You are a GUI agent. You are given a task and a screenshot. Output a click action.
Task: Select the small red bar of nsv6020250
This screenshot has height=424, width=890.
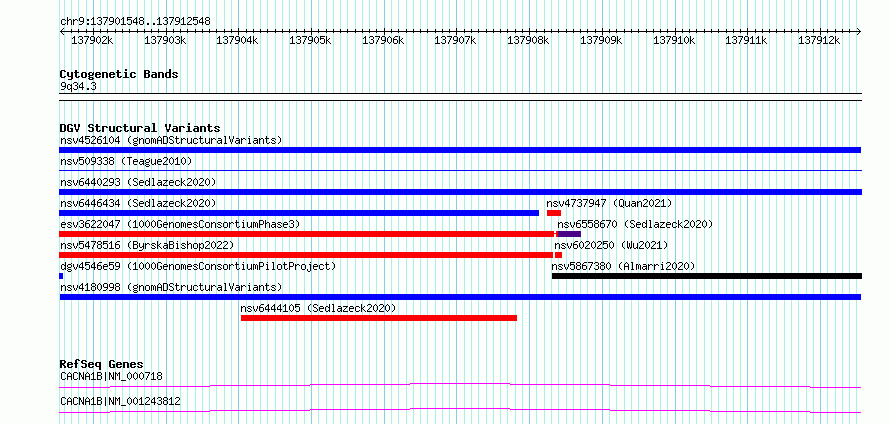(x=559, y=255)
